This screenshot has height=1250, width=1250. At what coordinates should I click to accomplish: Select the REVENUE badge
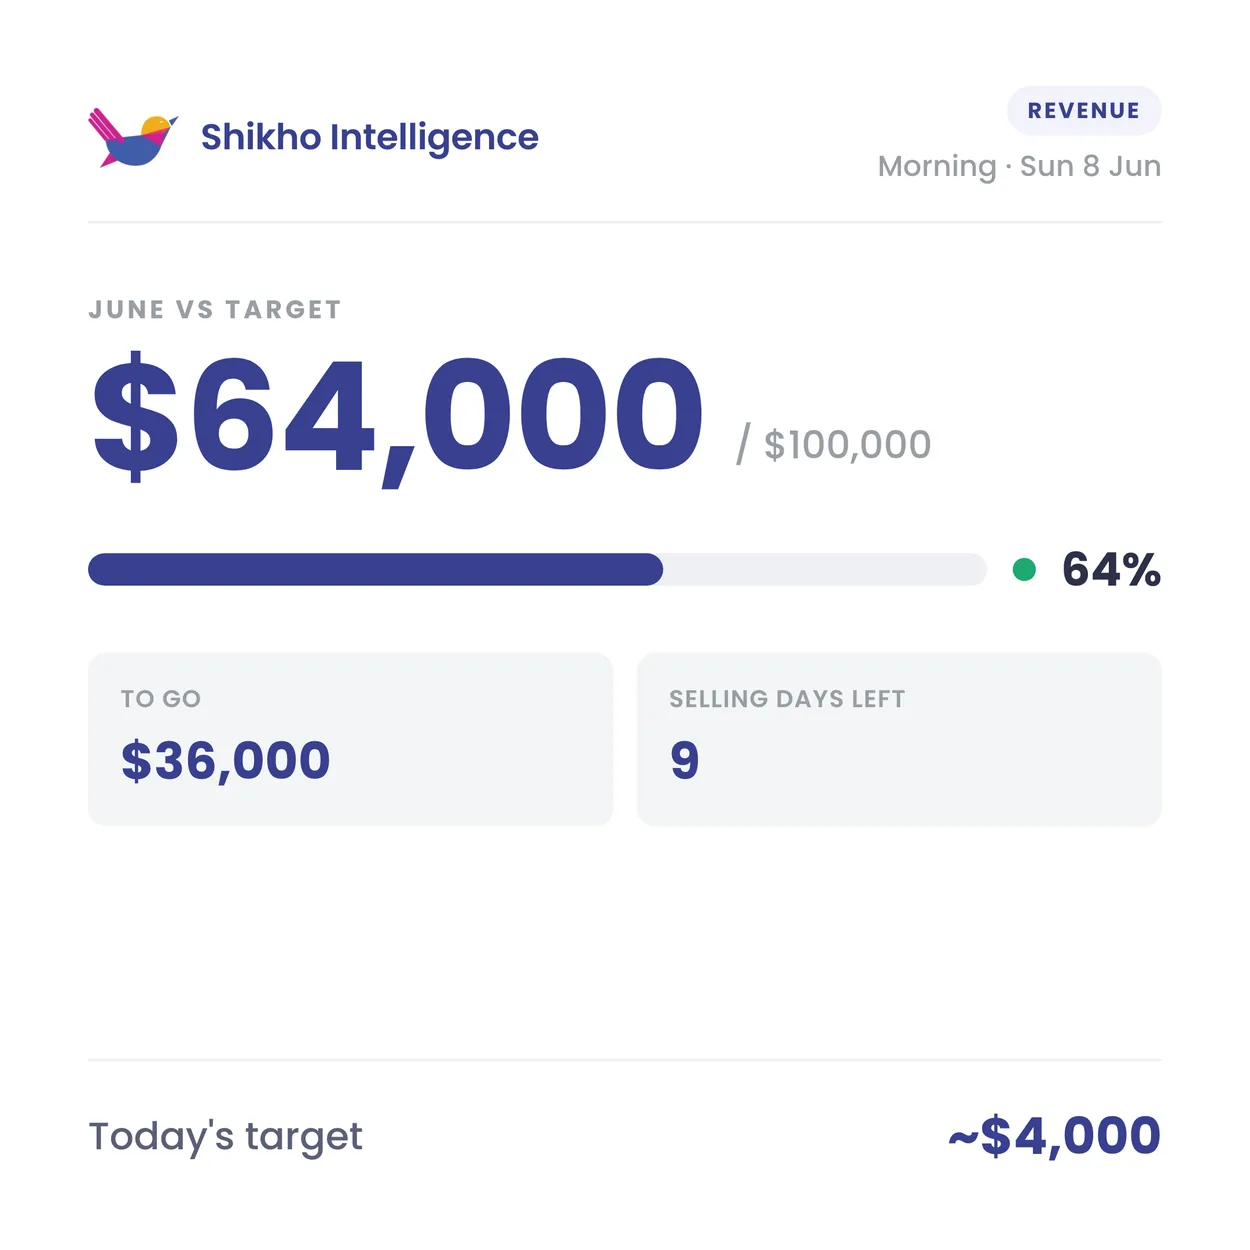[1084, 111]
